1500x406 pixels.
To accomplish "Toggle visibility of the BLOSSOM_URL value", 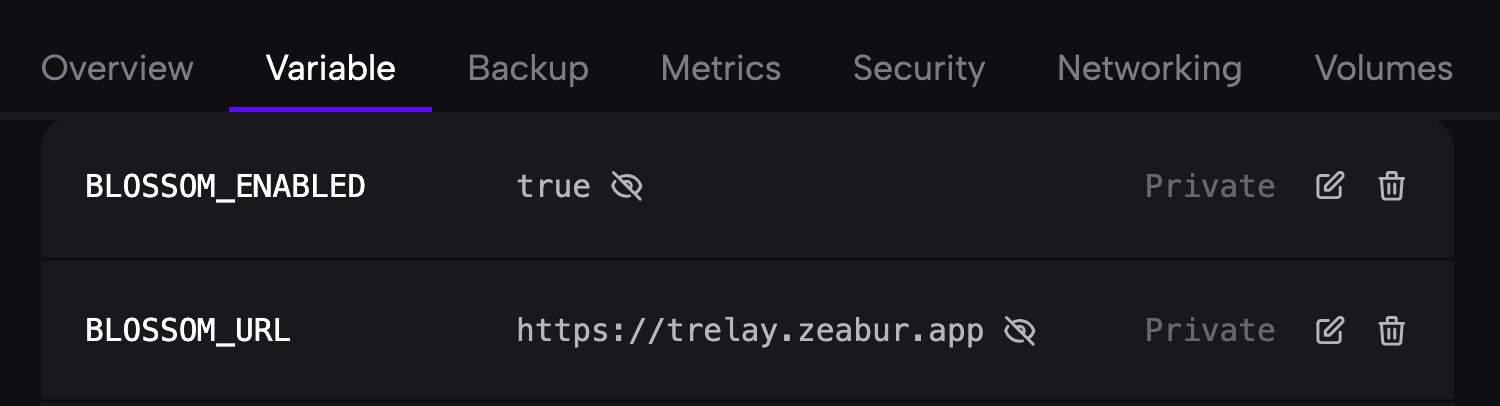I will (1019, 330).
